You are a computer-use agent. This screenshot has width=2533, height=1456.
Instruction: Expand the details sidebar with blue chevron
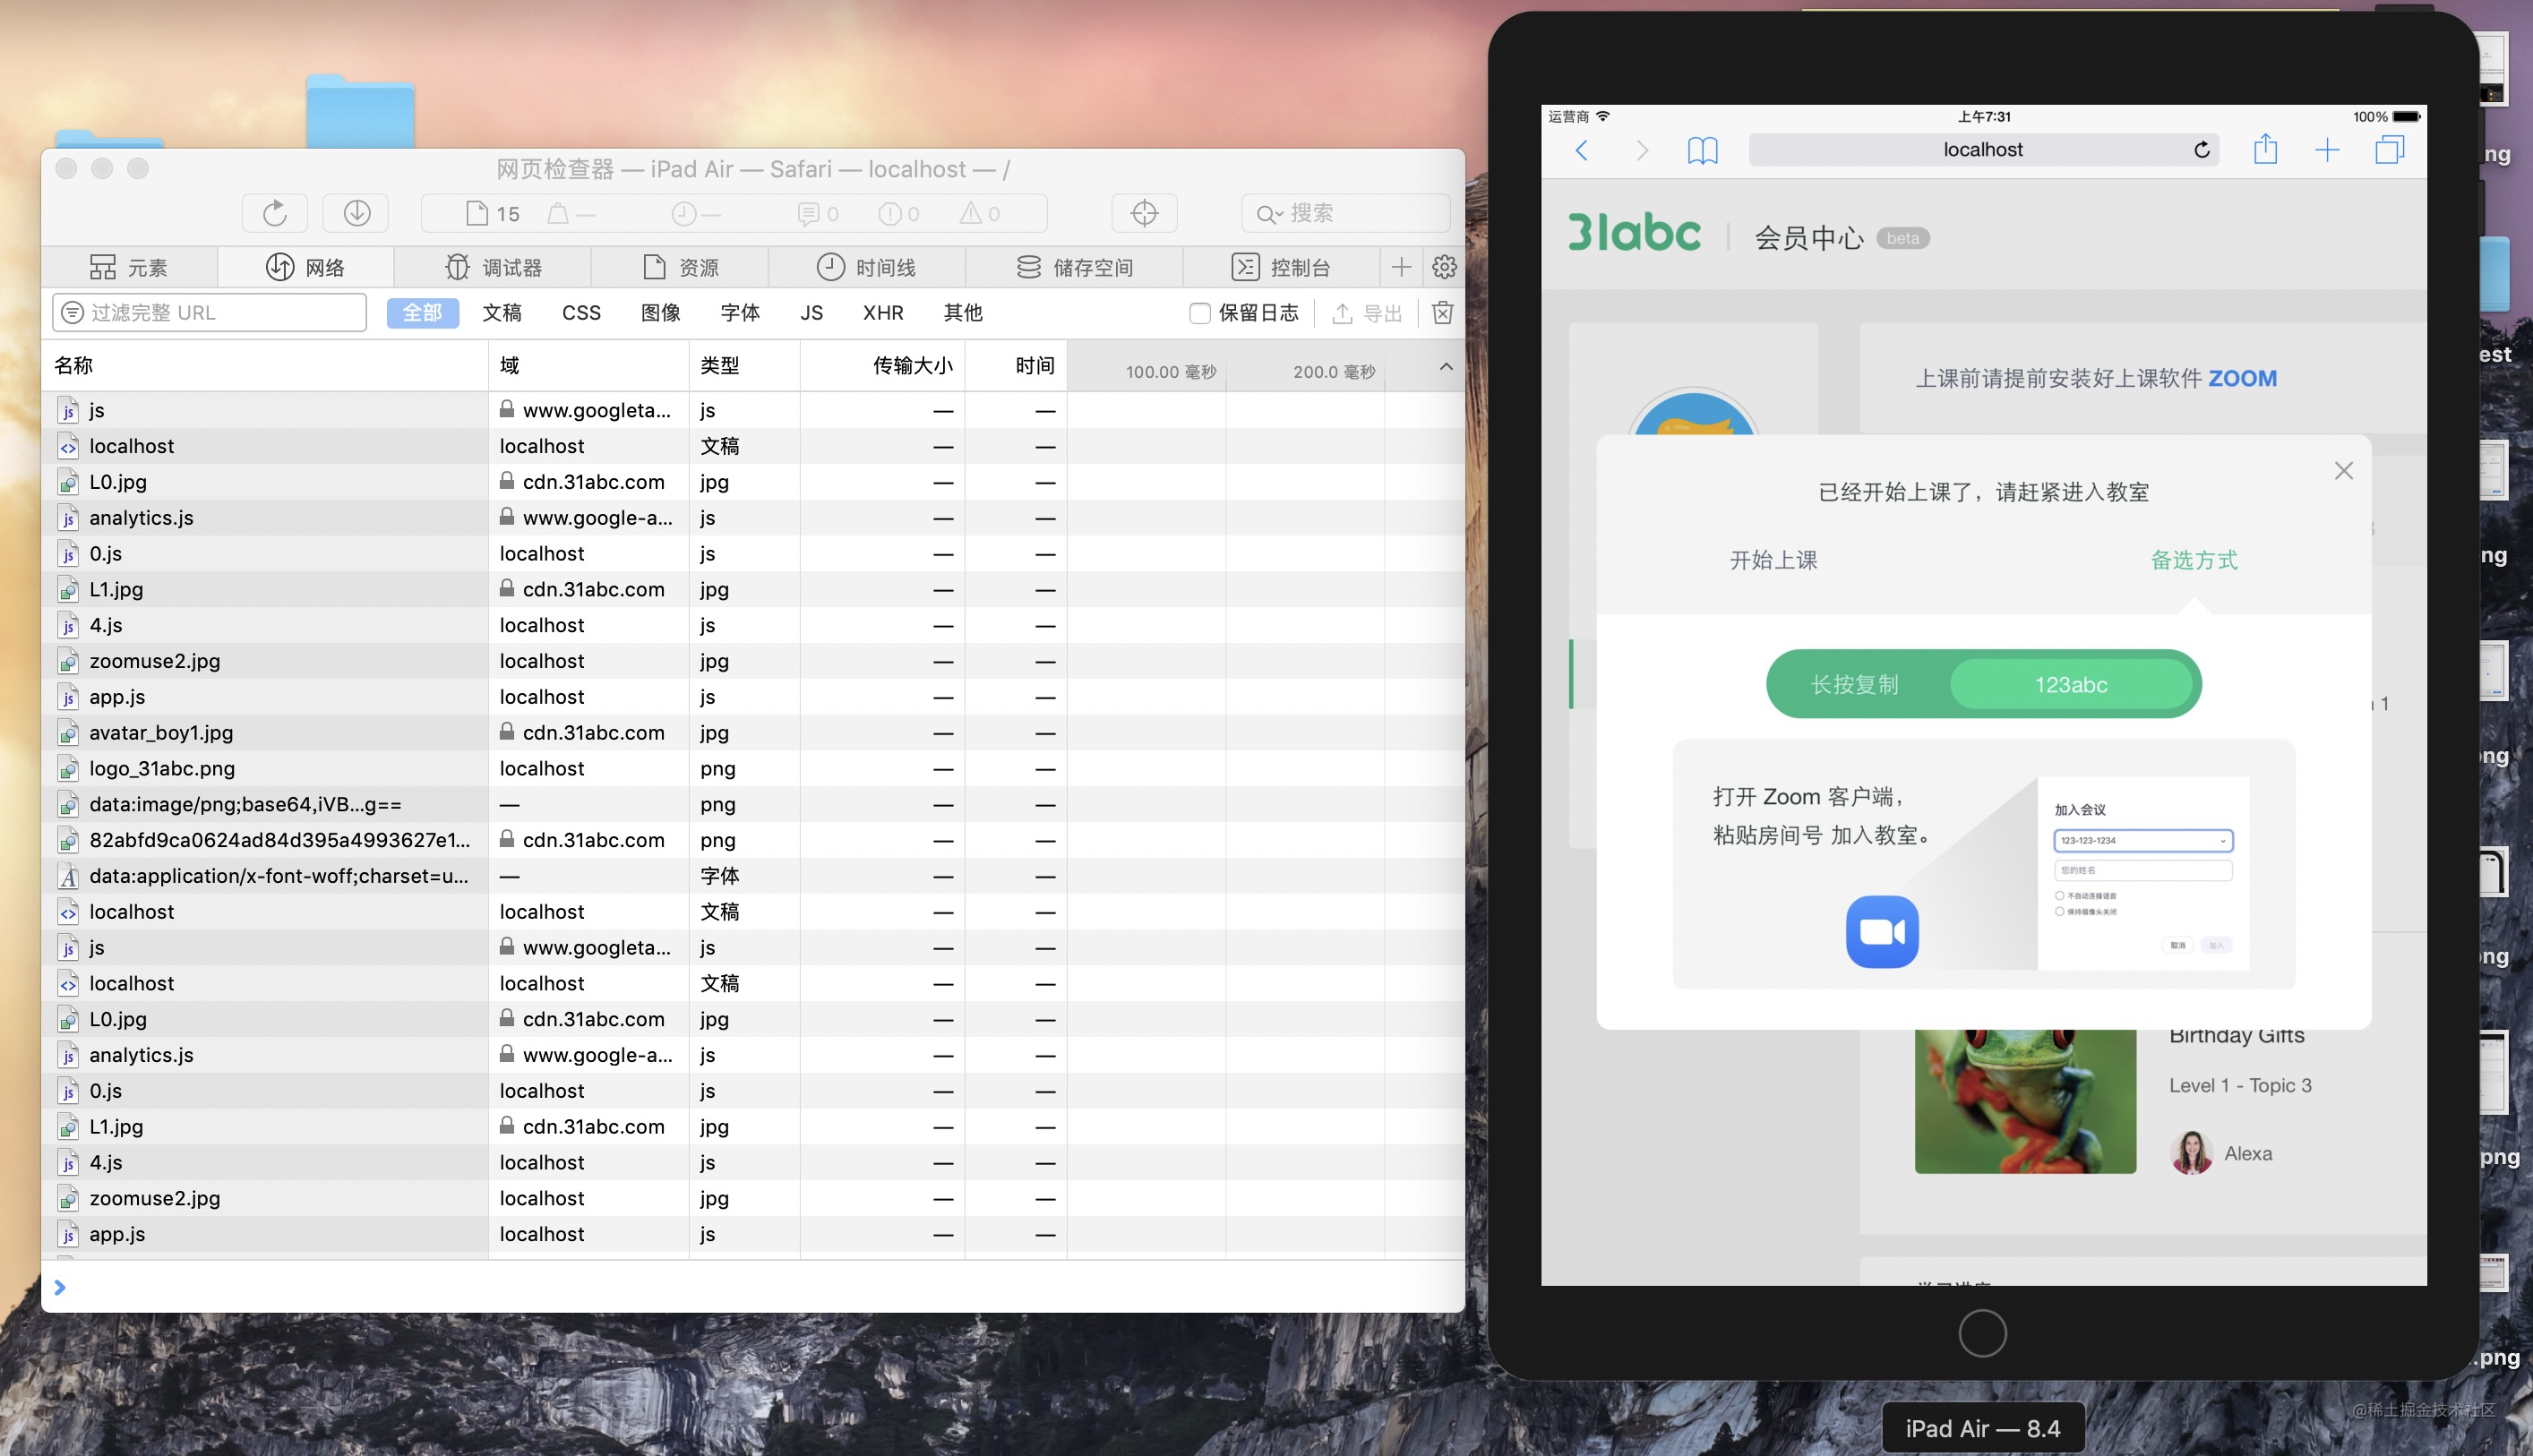60,1287
